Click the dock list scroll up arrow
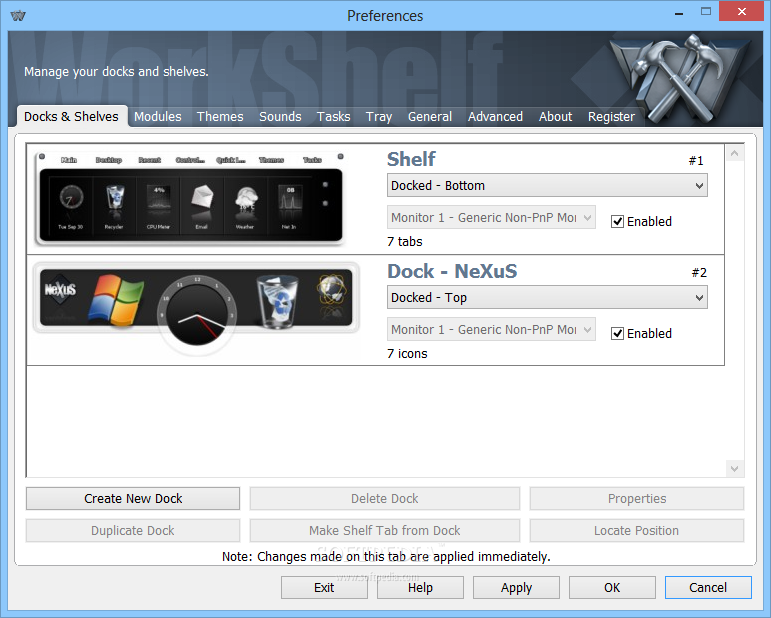 [x=735, y=154]
